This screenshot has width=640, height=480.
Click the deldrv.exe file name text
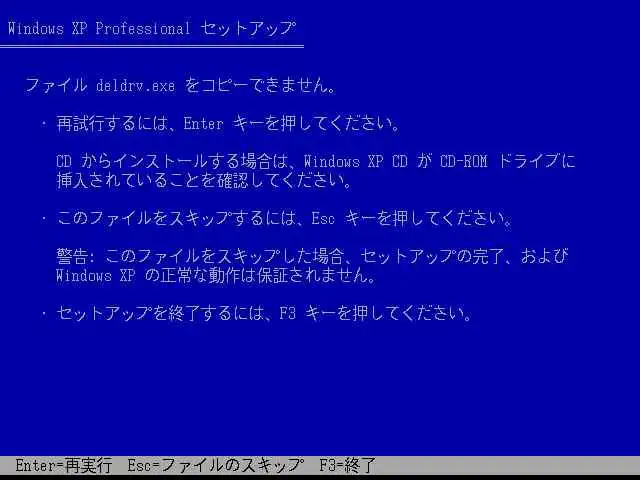tap(136, 85)
